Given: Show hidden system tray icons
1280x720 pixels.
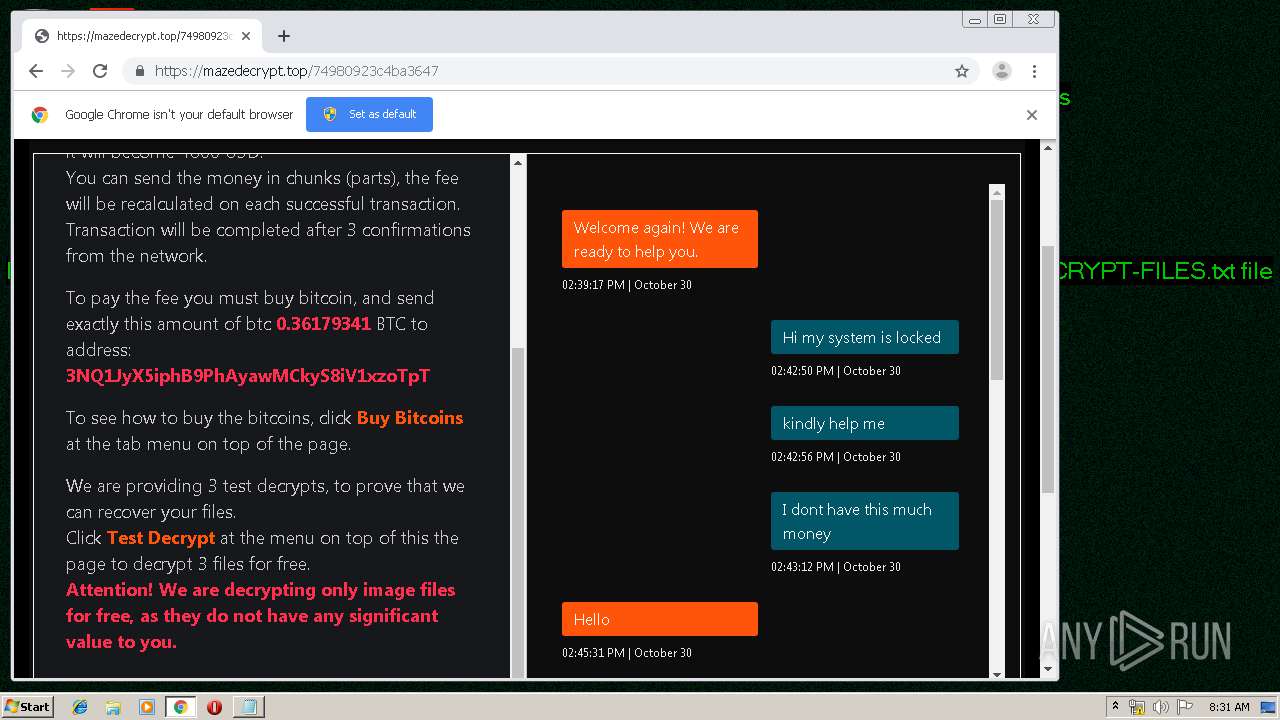Looking at the screenshot, I should click(1115, 707).
